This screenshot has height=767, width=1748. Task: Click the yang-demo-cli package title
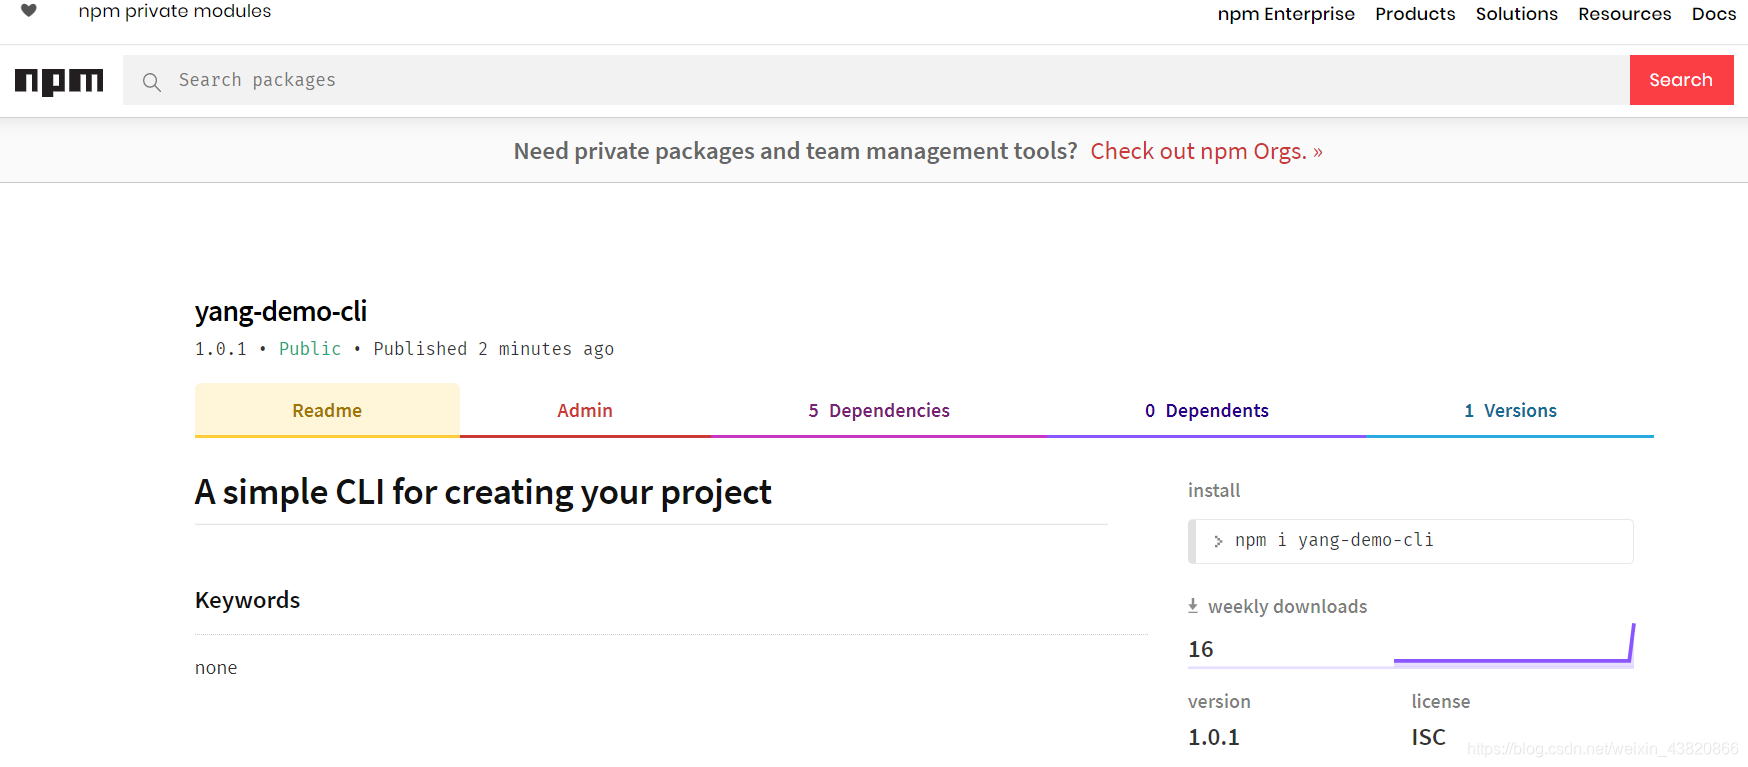[x=281, y=311]
